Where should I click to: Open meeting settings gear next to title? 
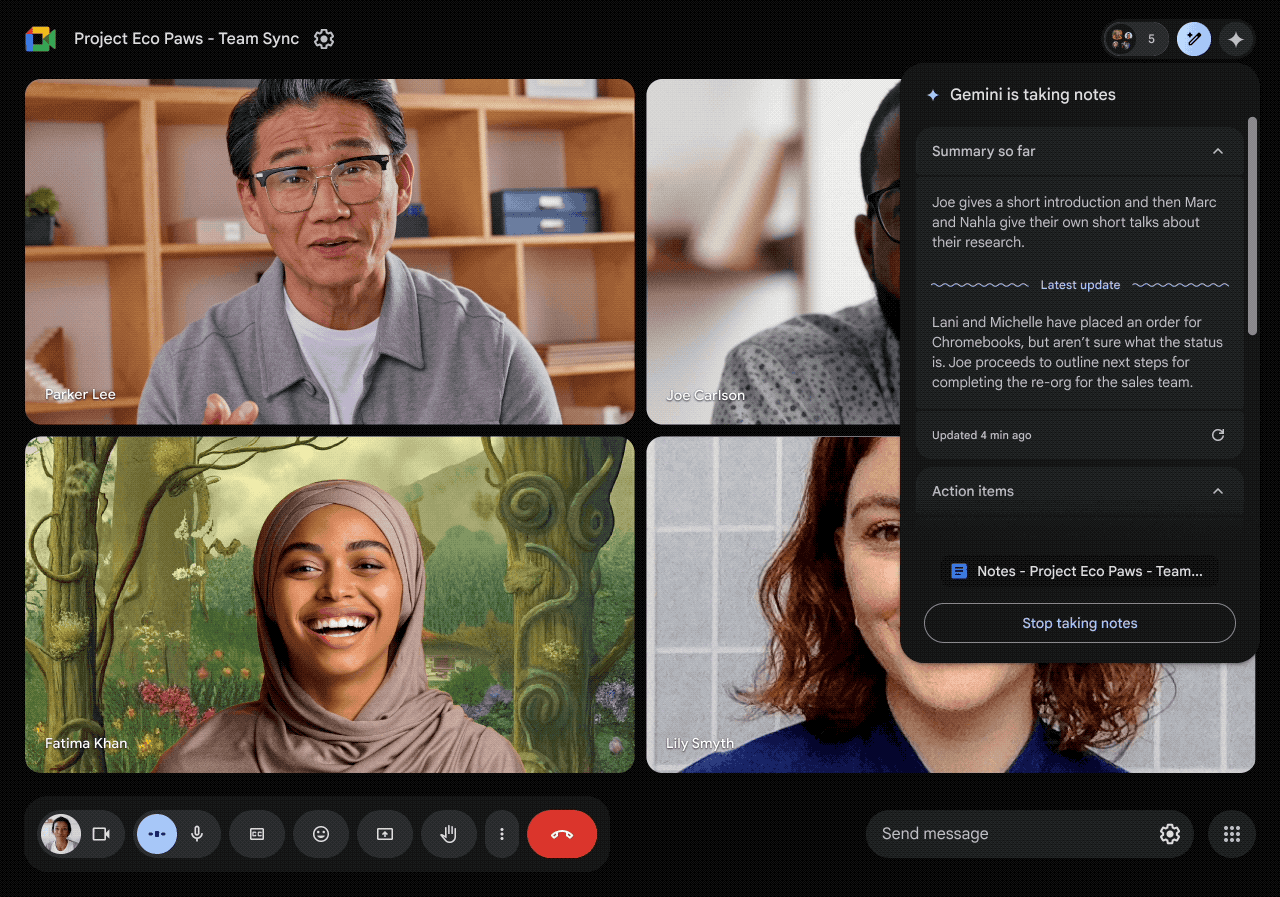click(x=323, y=39)
